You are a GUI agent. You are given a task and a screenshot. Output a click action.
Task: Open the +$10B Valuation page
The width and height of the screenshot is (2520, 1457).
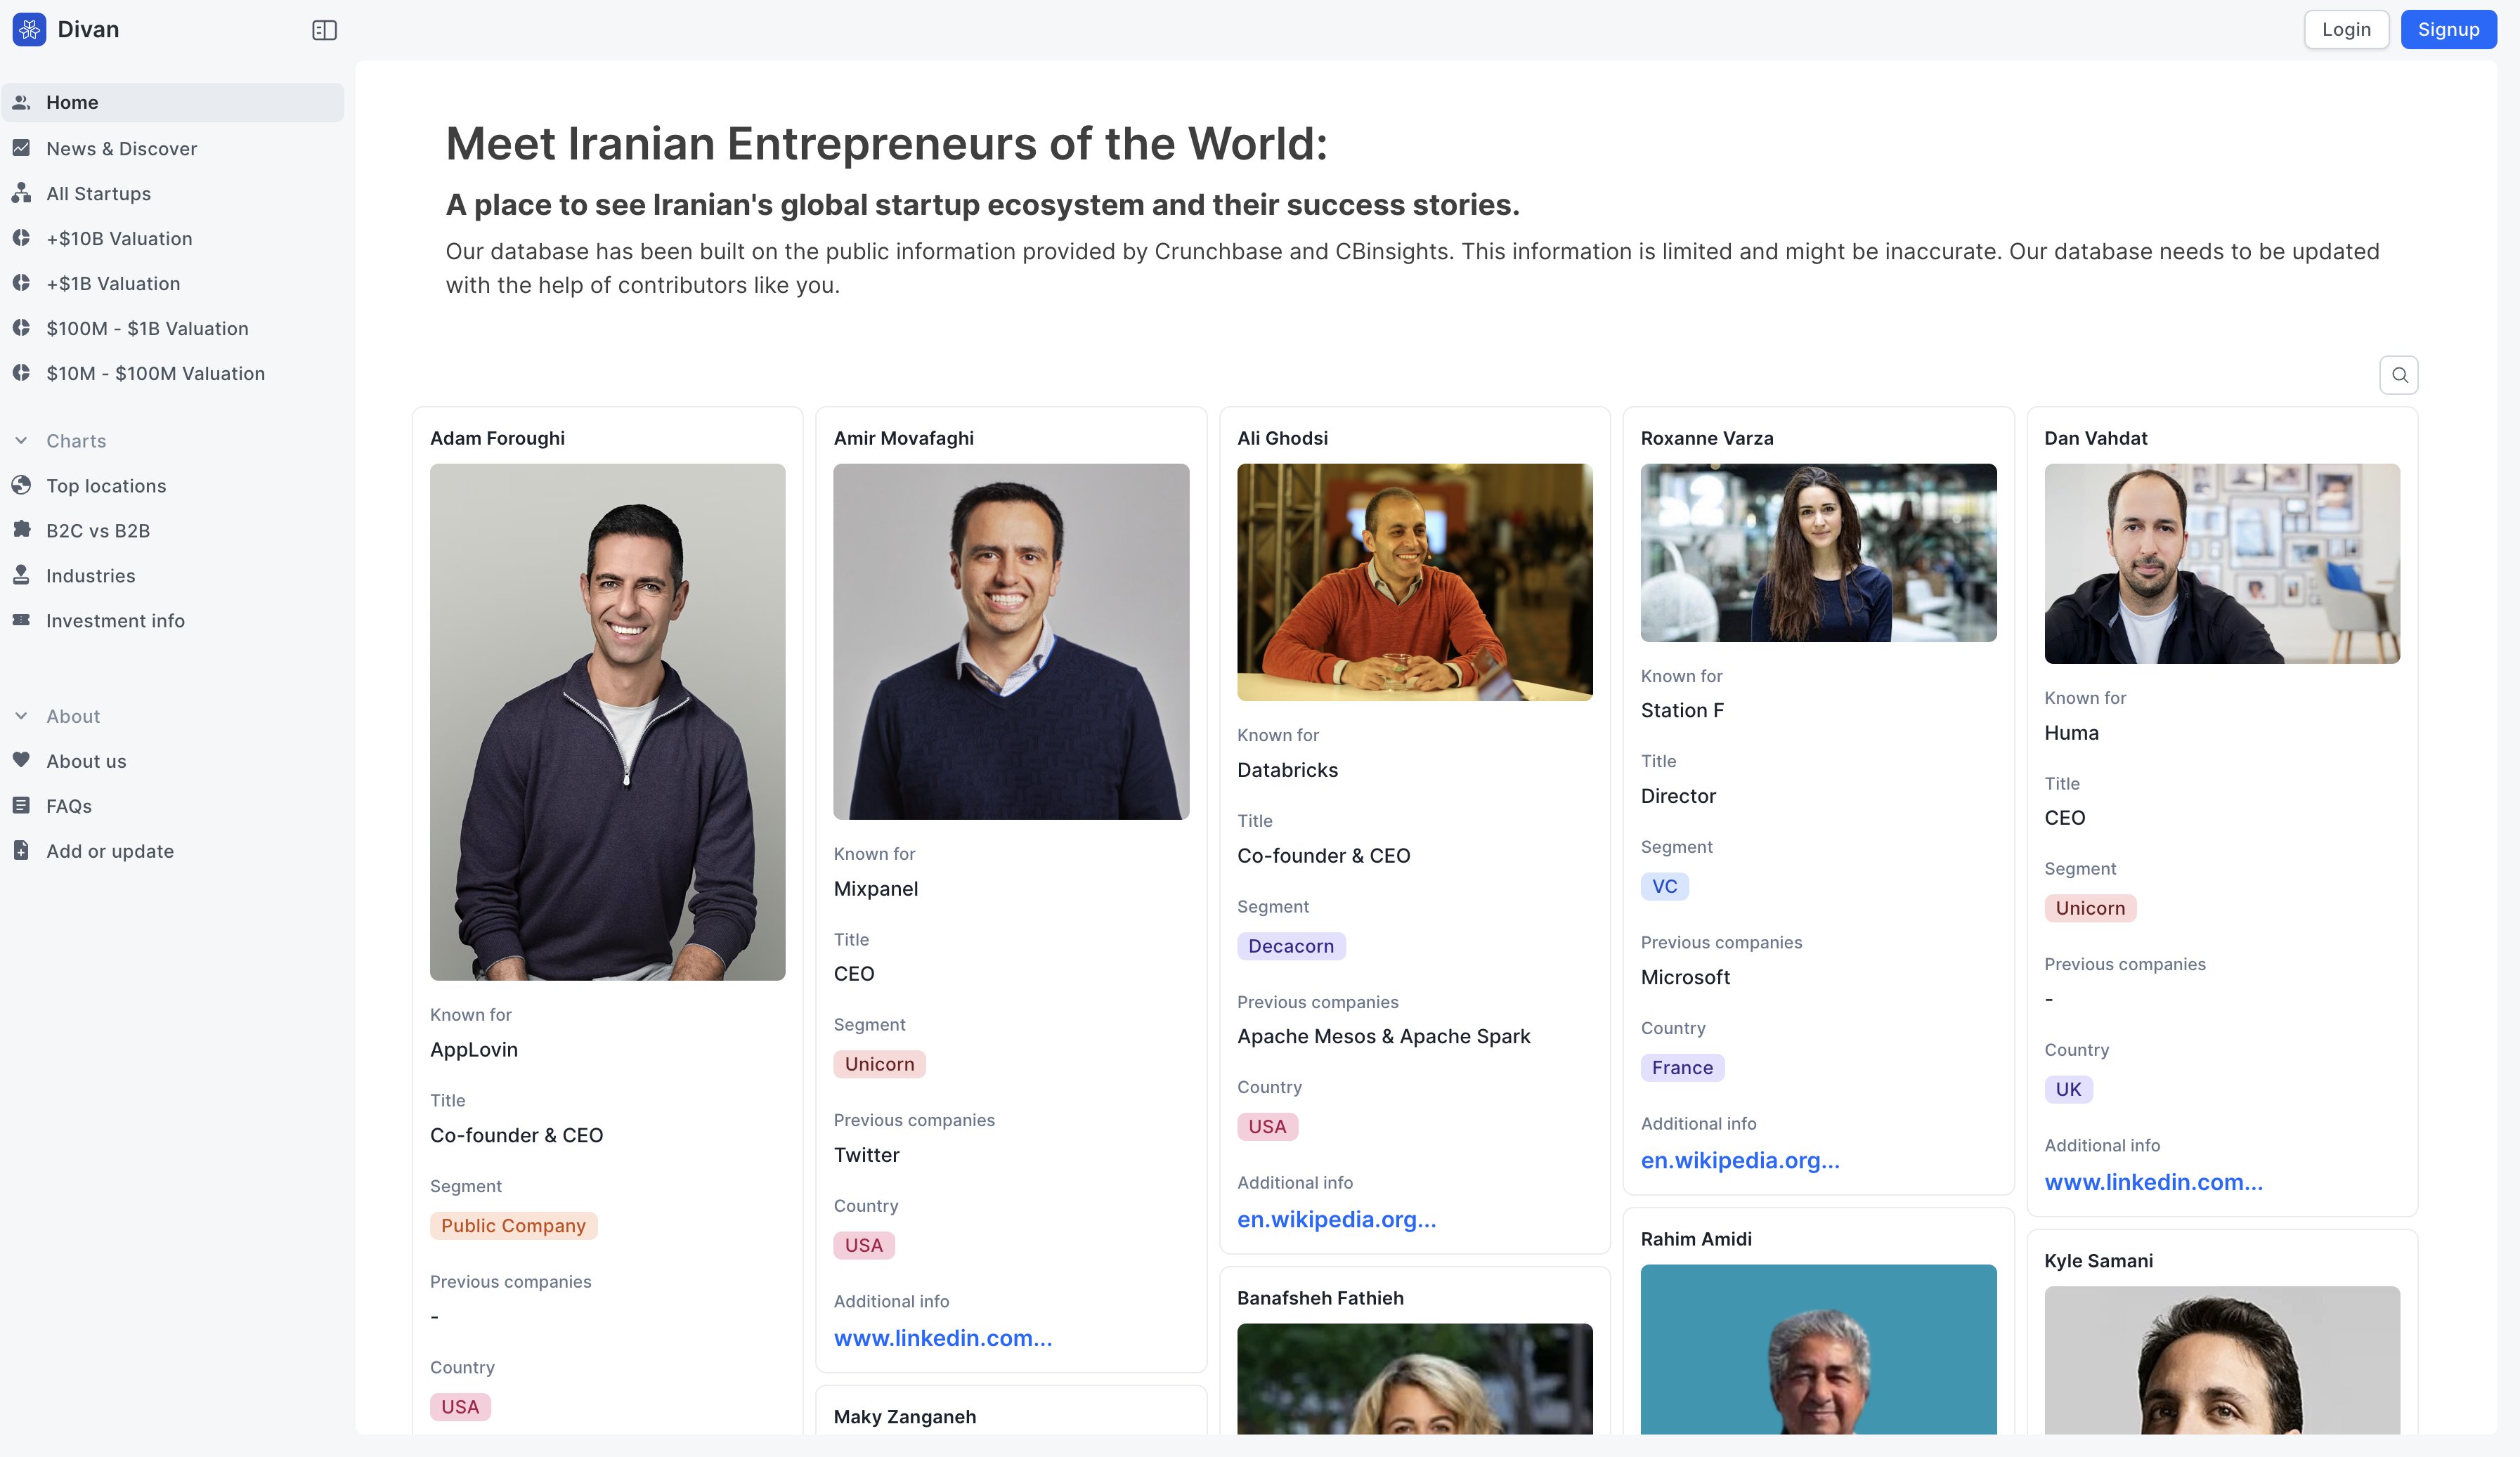click(x=119, y=238)
